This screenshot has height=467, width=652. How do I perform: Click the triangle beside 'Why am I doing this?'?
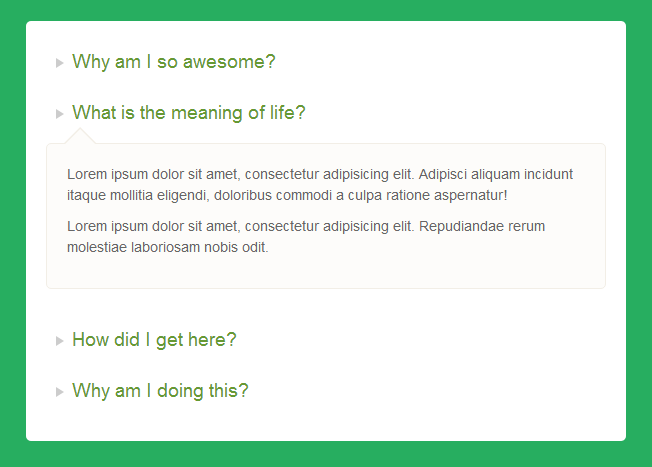tap(59, 392)
